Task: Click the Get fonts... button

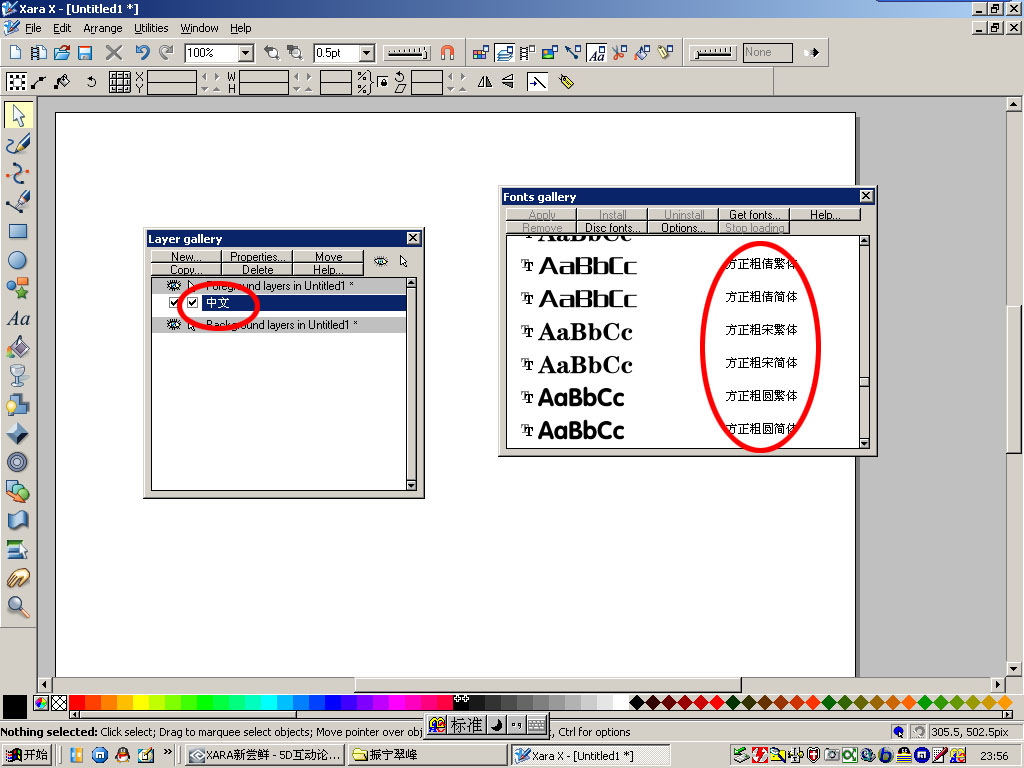Action: (x=754, y=215)
